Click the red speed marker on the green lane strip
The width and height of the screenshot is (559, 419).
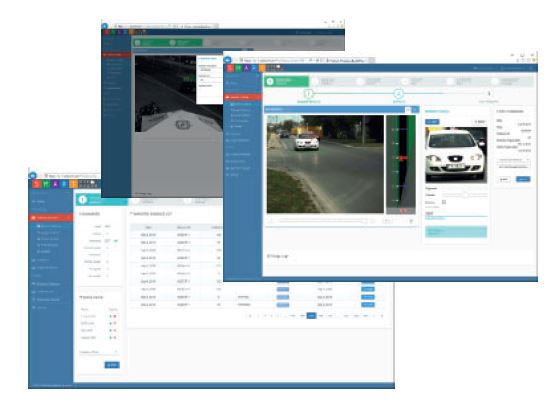click(x=403, y=158)
